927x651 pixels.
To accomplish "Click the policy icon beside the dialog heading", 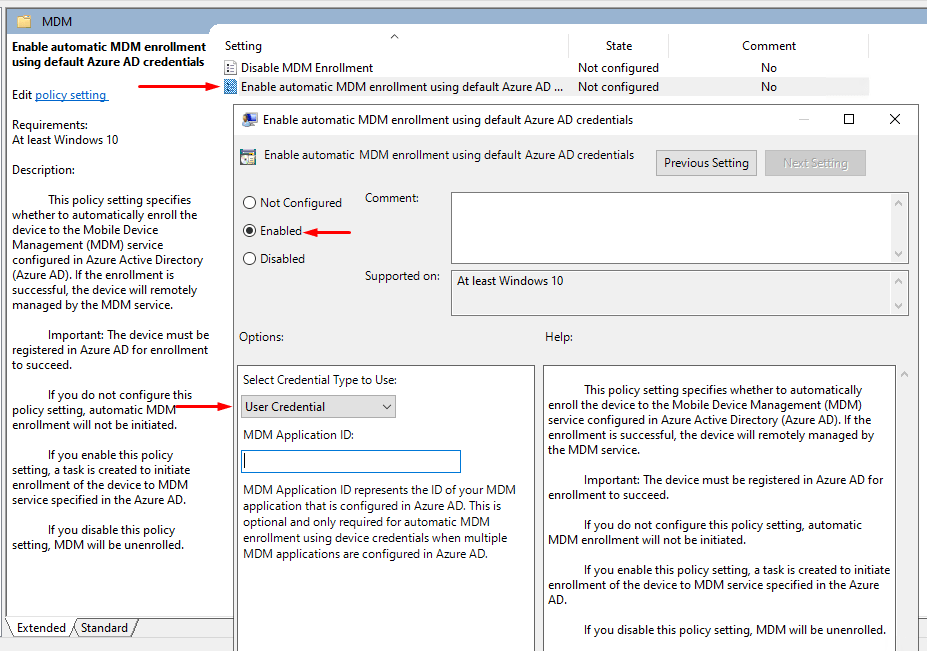I will coord(248,156).
